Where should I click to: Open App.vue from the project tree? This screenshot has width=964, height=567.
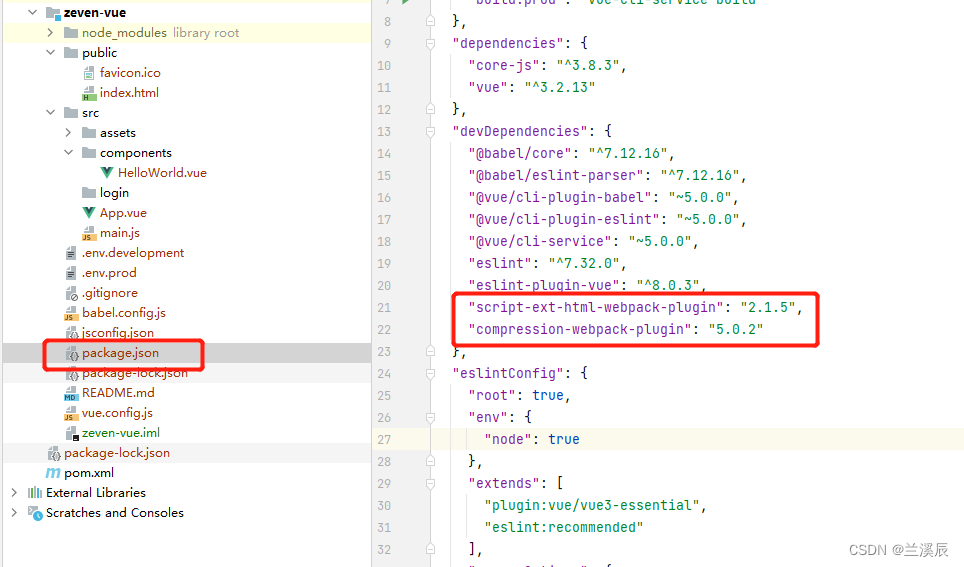tap(123, 213)
